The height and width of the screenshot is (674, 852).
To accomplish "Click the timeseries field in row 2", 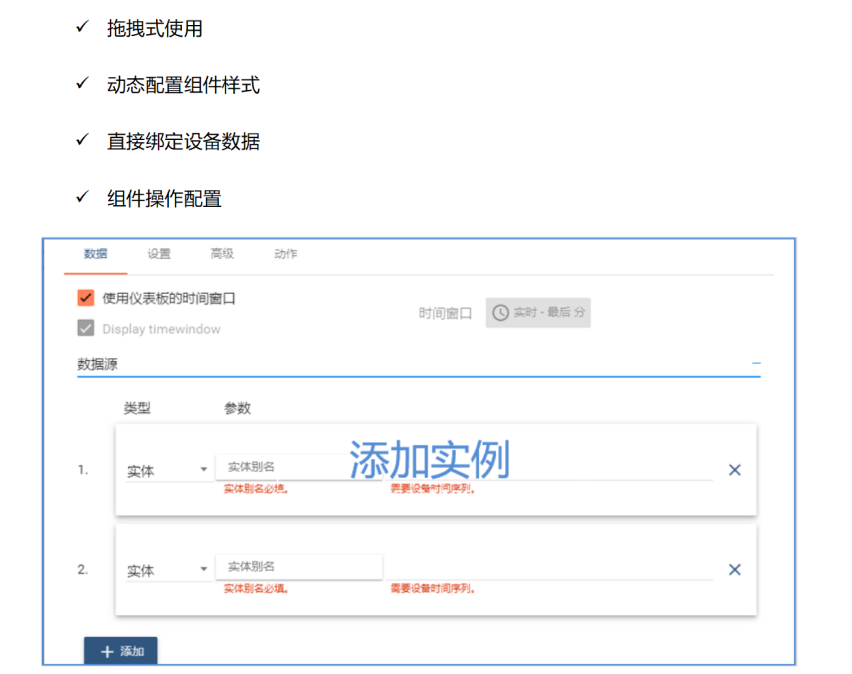I will tap(550, 568).
